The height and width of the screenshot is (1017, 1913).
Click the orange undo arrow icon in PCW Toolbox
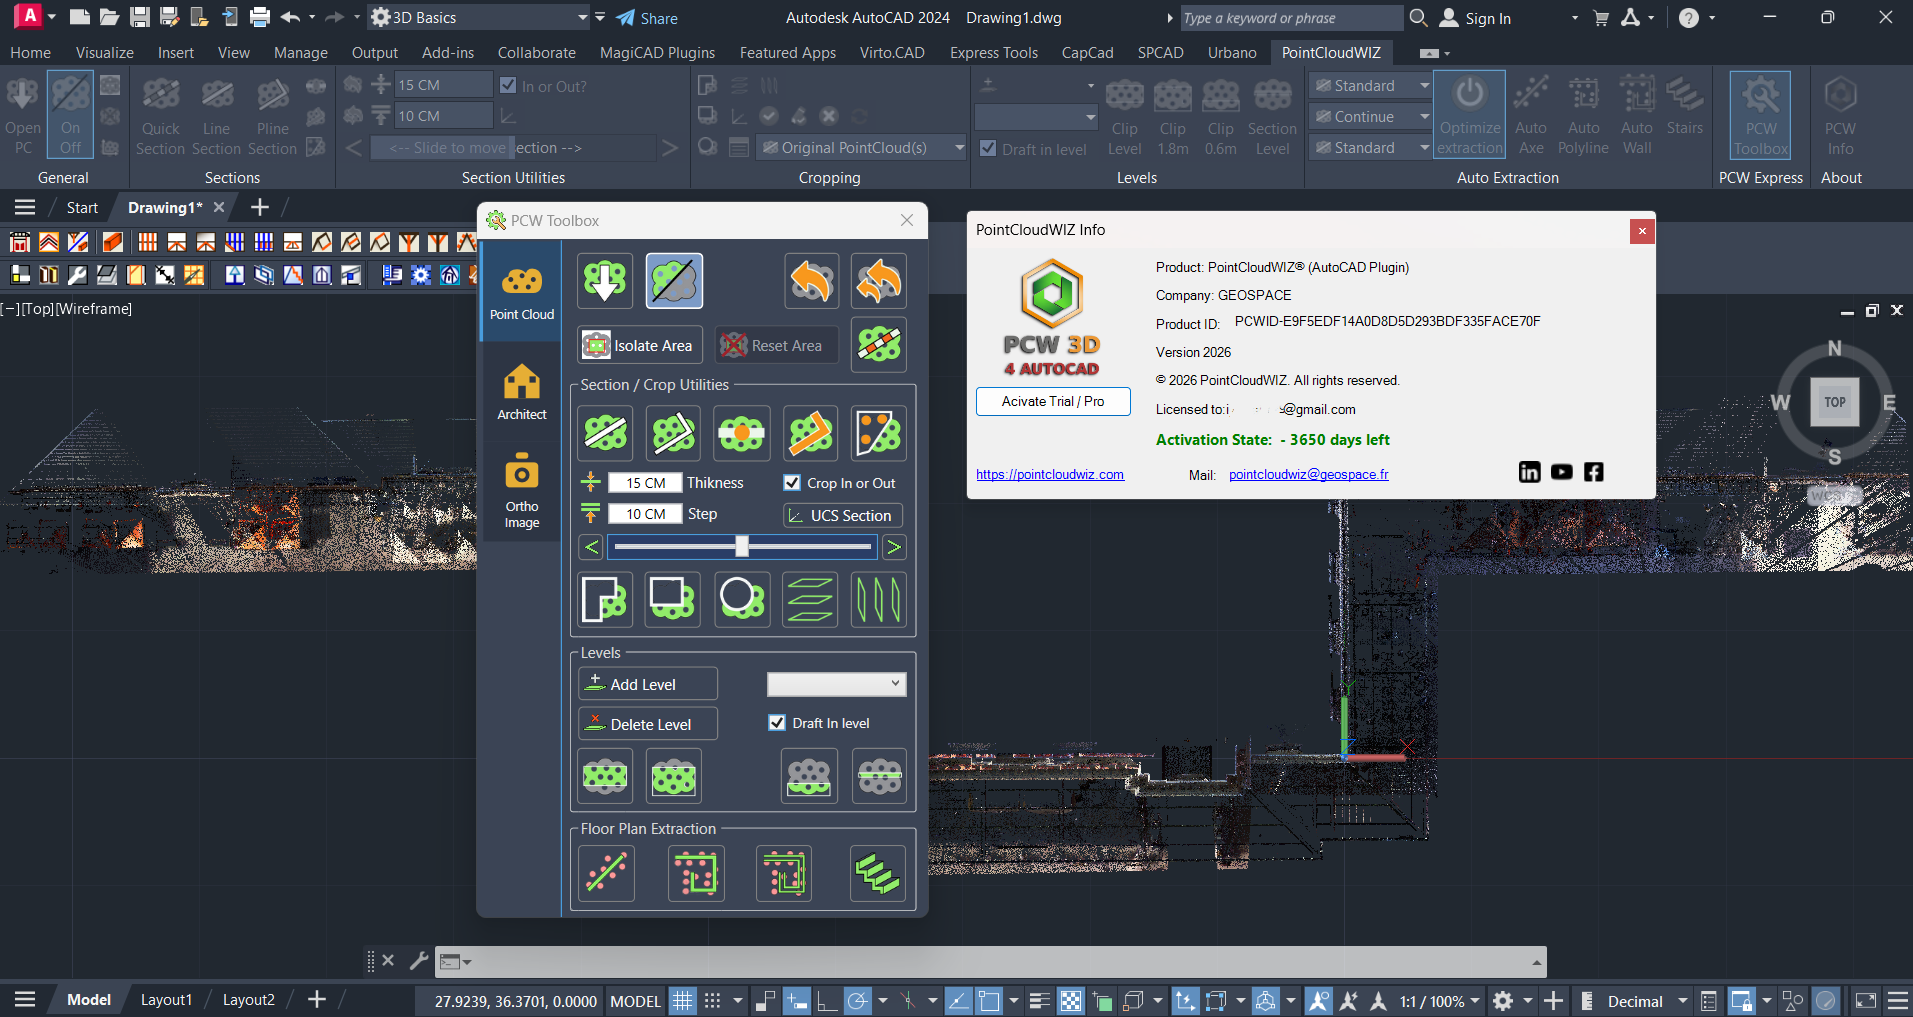[x=811, y=281]
